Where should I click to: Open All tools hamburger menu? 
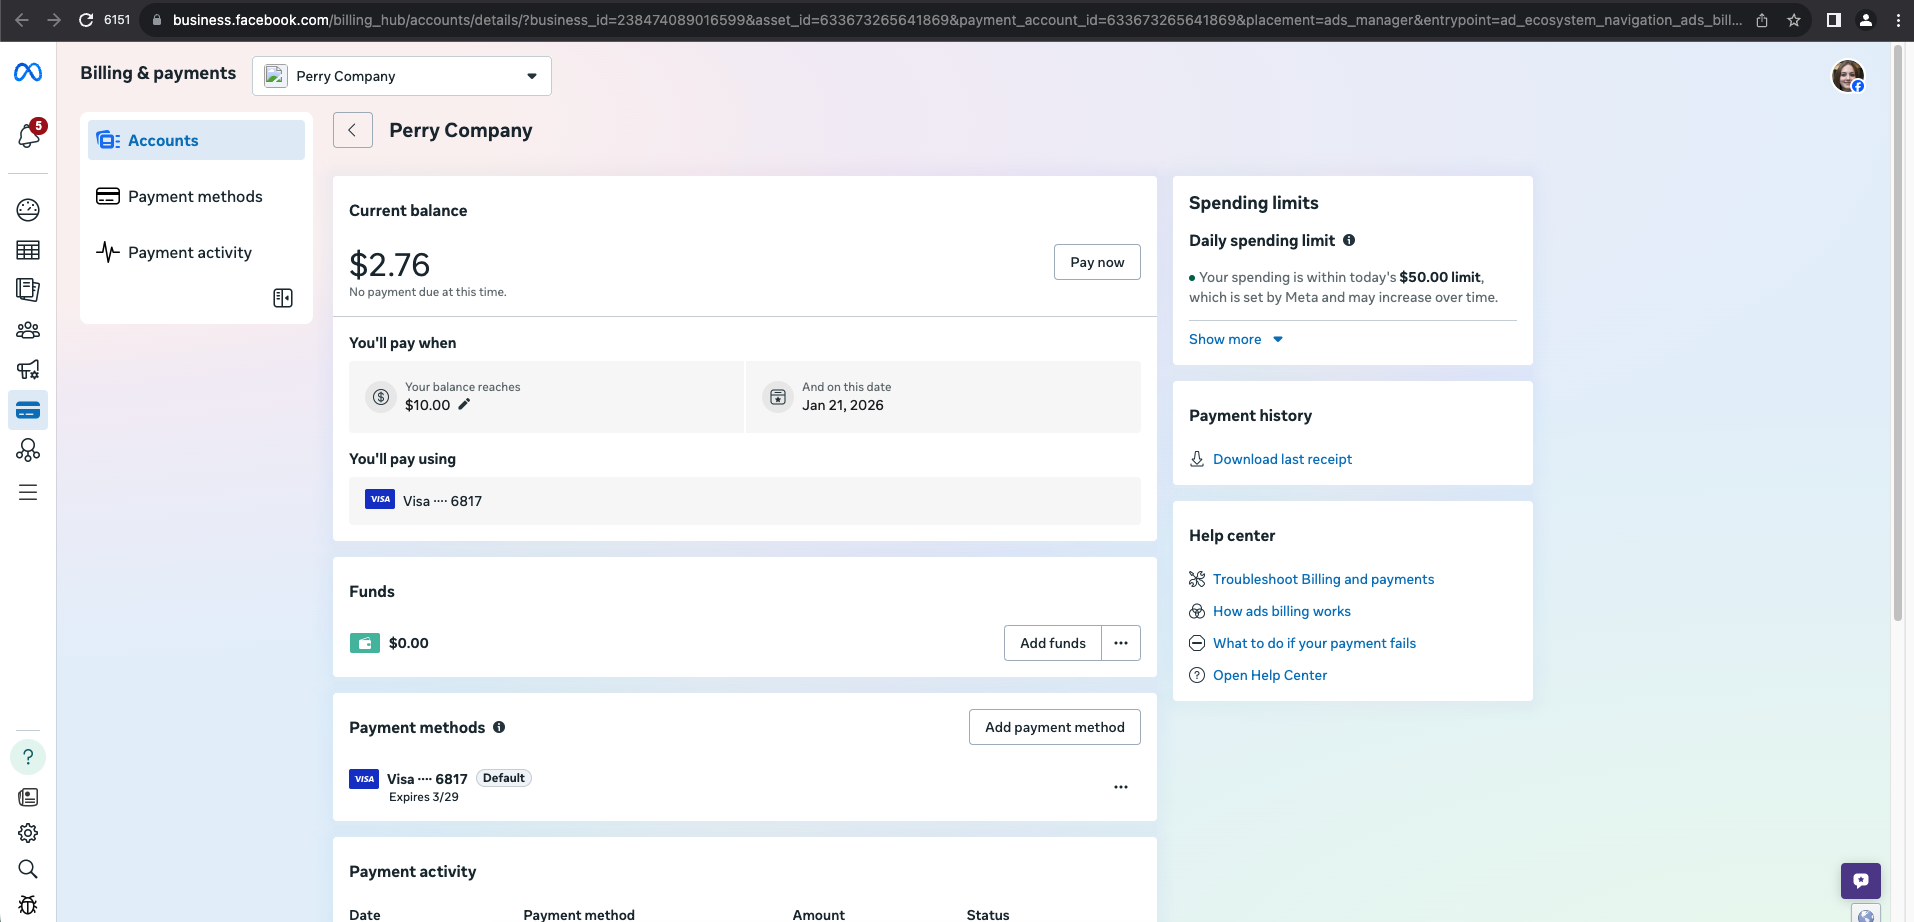(x=28, y=492)
